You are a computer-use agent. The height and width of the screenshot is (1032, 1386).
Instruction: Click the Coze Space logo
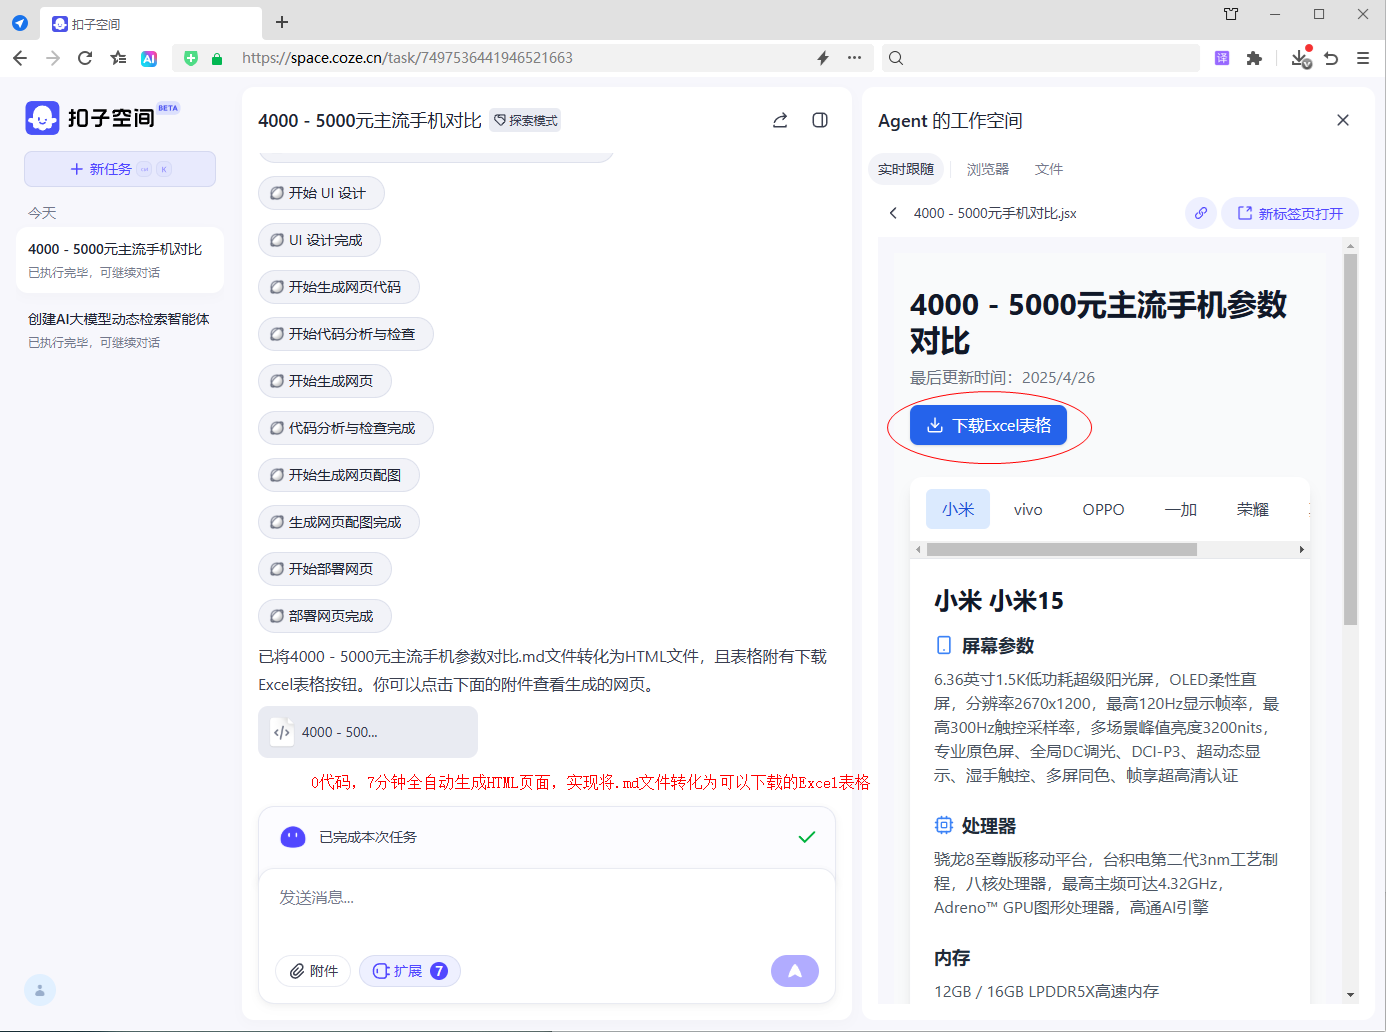coord(103,117)
